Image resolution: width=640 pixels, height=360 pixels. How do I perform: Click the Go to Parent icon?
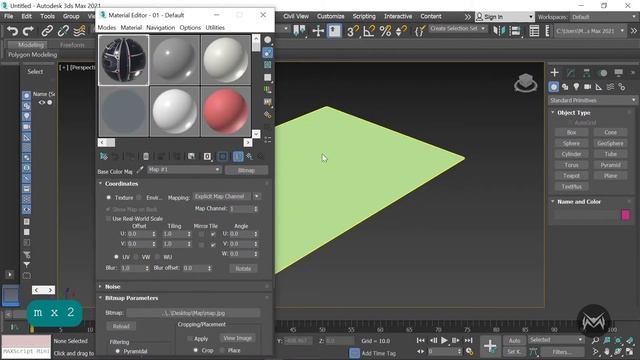(249, 157)
